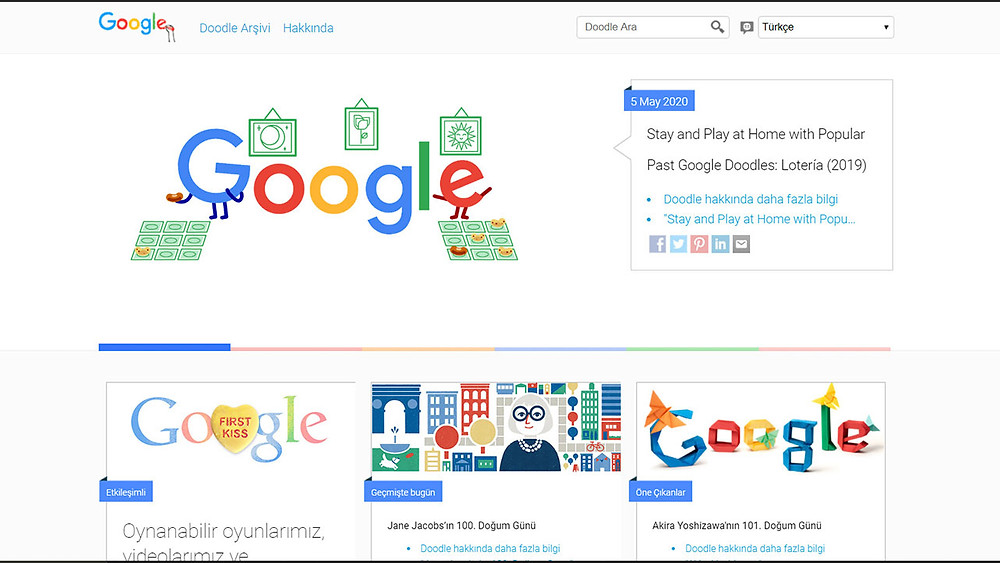
Task: Open 'Doodle hakkında daha fazla bilgi' for Lotería
Action: pos(751,199)
